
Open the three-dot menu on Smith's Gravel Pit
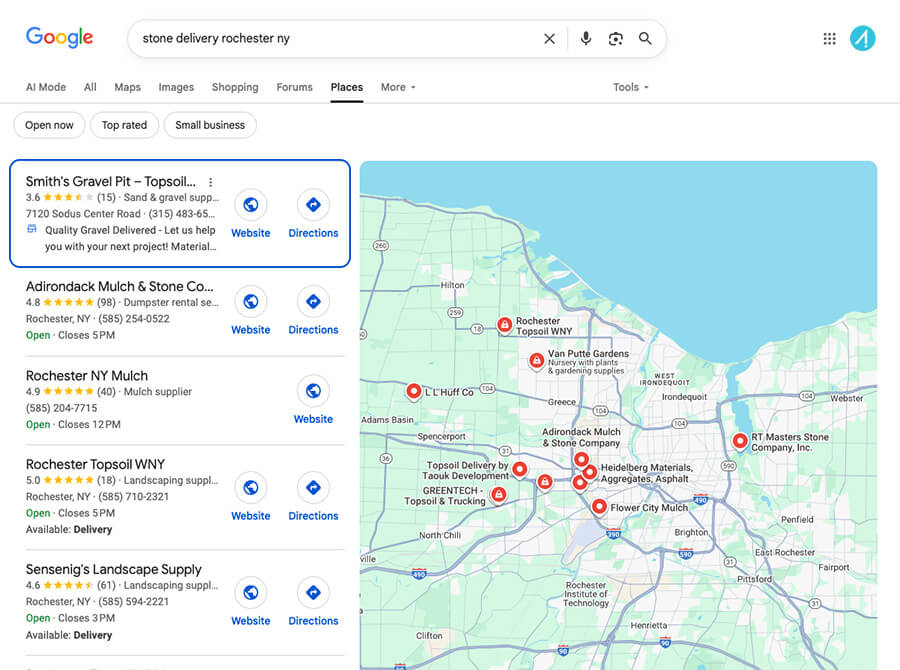(x=210, y=181)
